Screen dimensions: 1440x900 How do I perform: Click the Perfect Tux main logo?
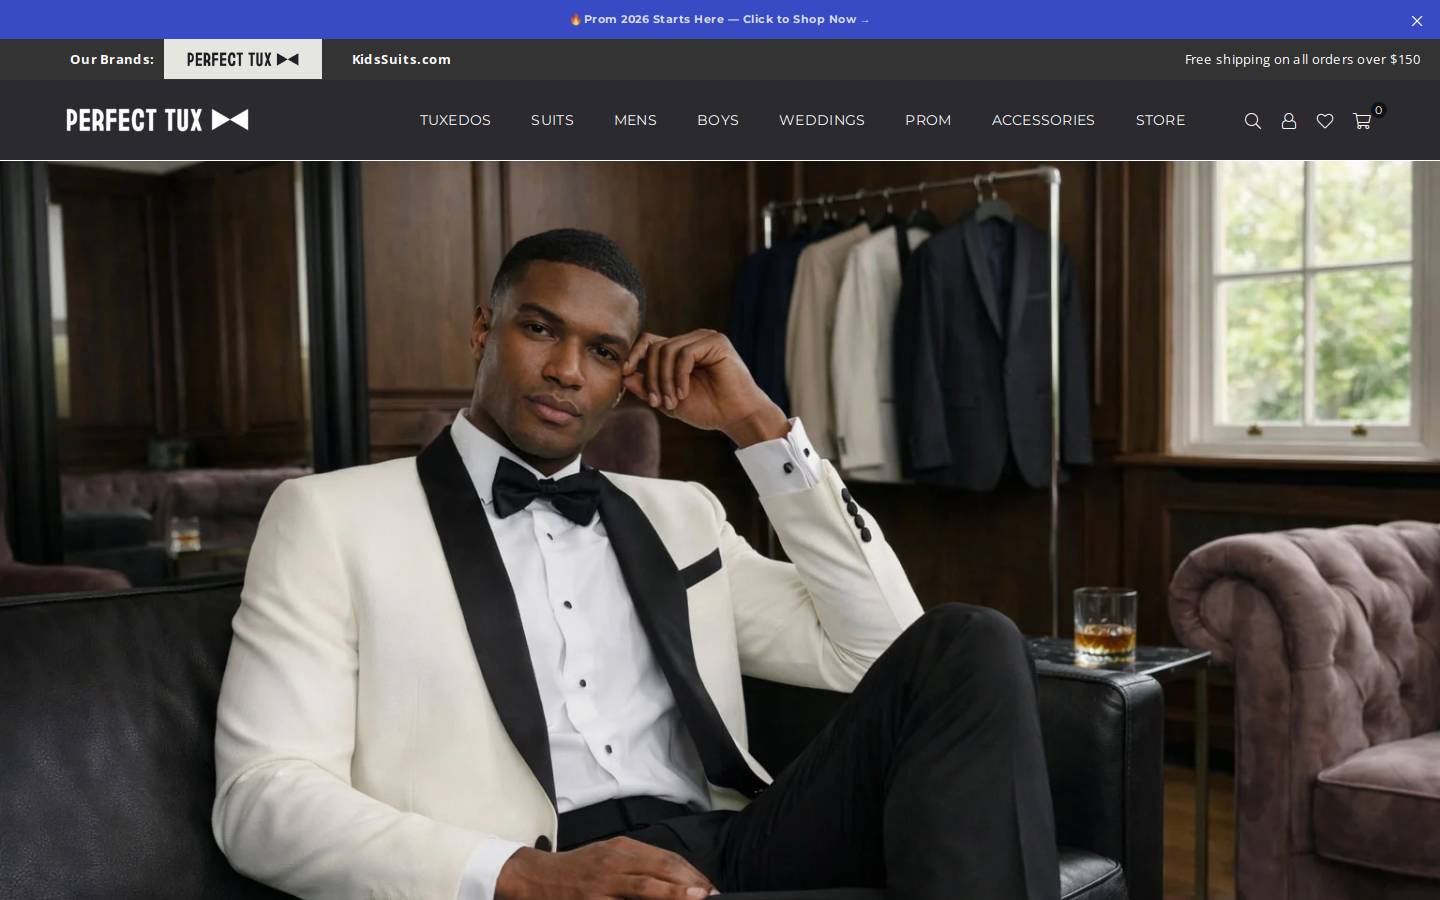coord(157,120)
